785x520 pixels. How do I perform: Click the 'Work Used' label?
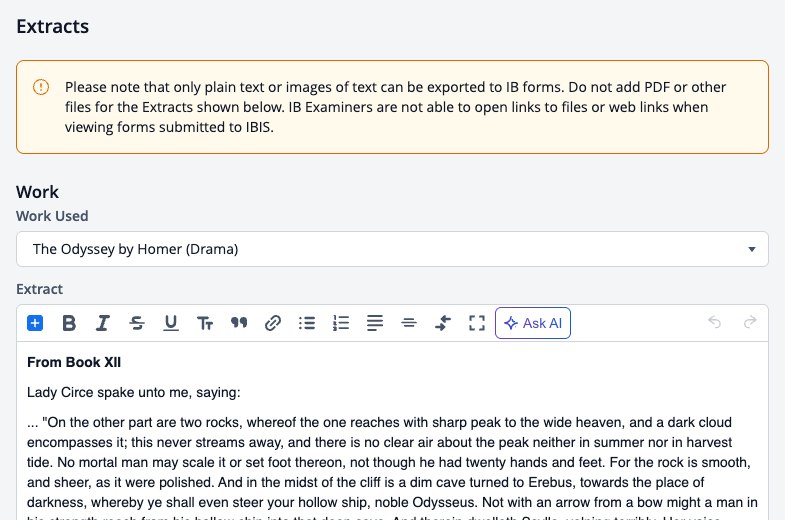[x=52, y=216]
